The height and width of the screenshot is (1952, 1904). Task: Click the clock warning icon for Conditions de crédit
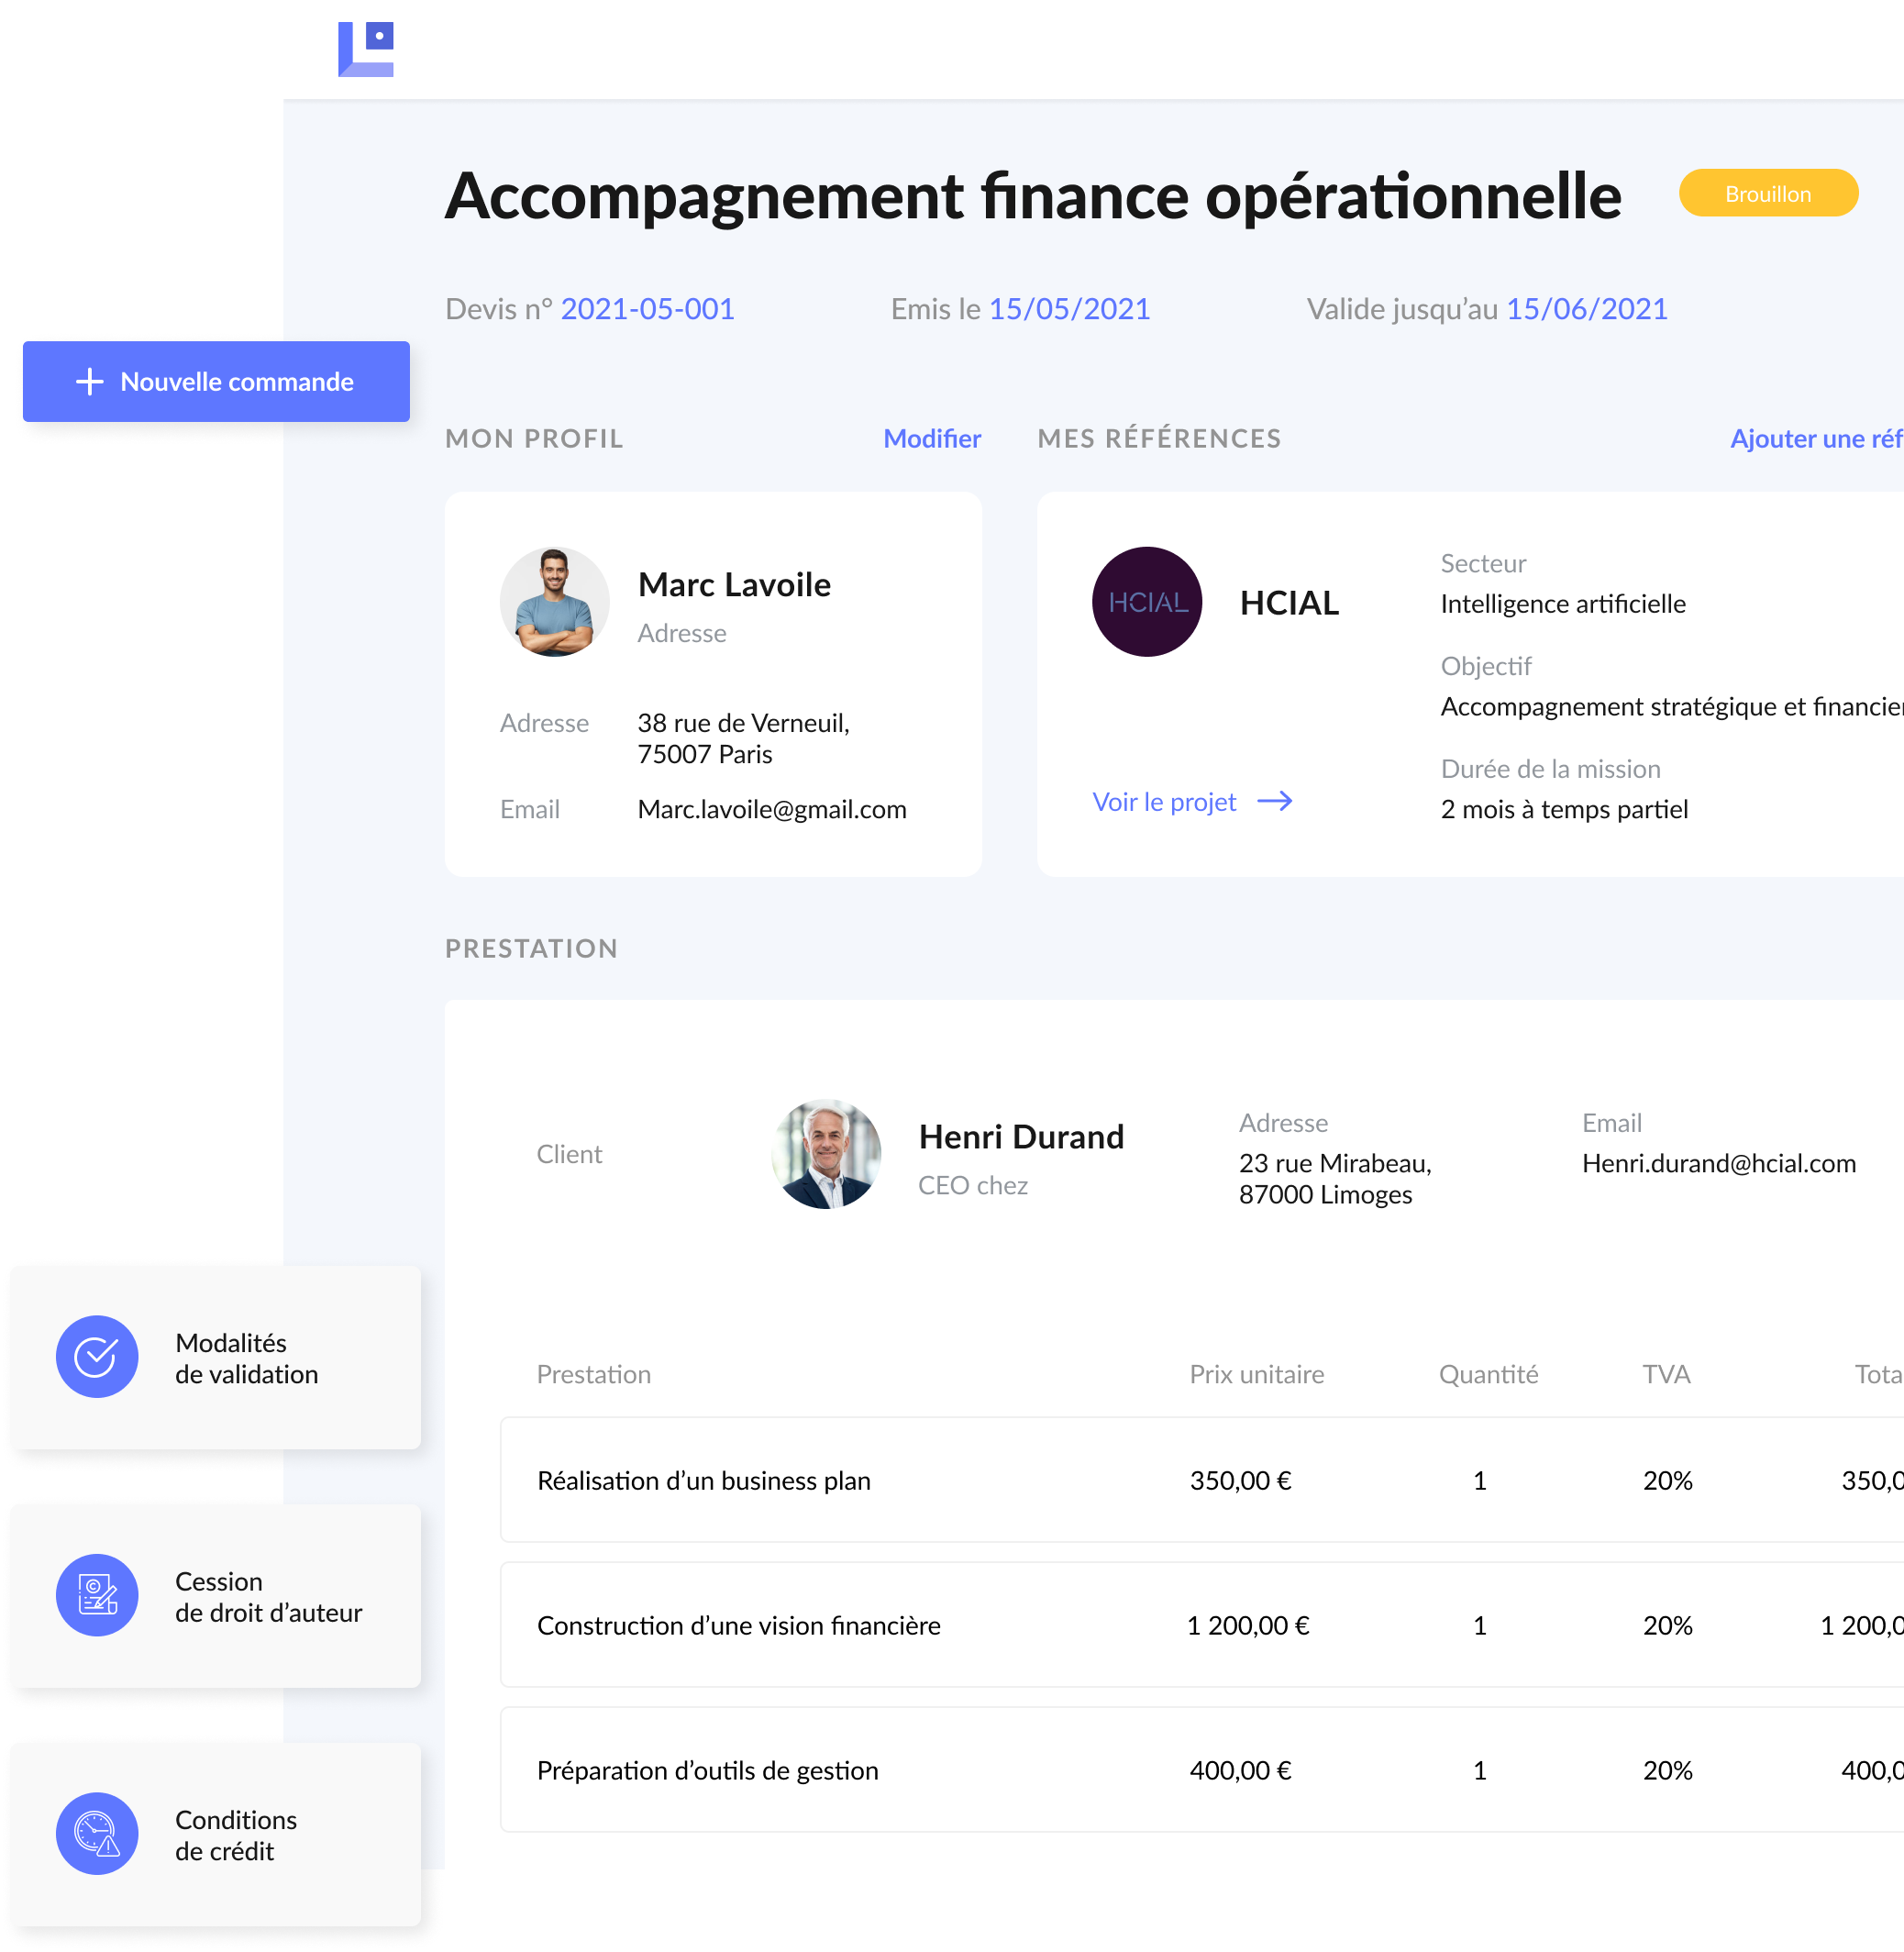pyautogui.click(x=97, y=1834)
